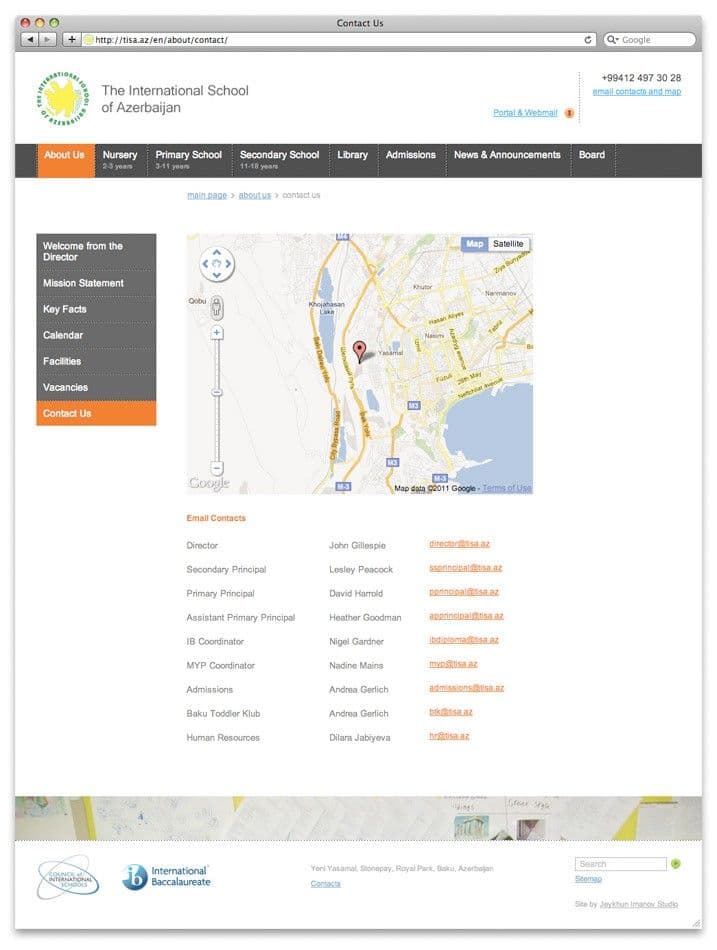Click the magnifier icon in Google search box
717x950 pixels.
click(612, 39)
